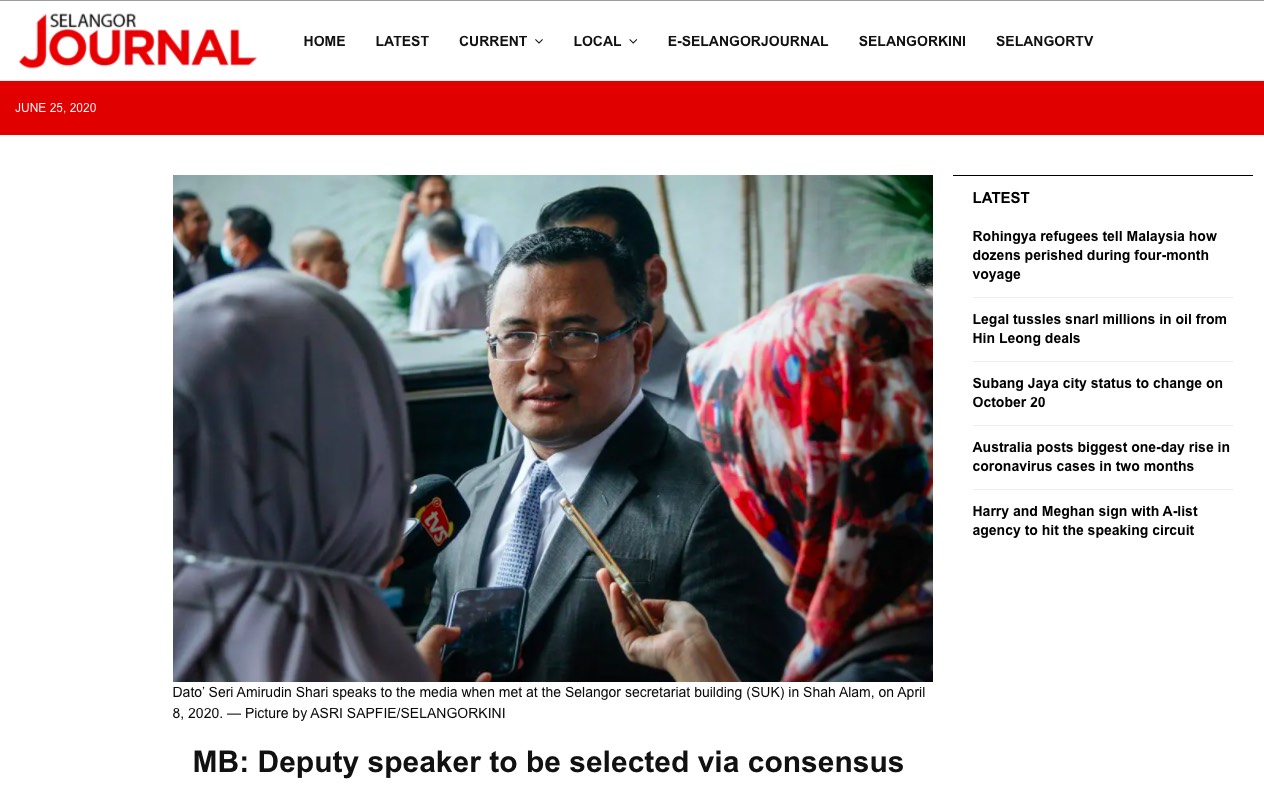Image resolution: width=1264 pixels, height=787 pixels.
Task: Visit the E-SELANGORJOURNAL link
Action: pyautogui.click(x=748, y=41)
